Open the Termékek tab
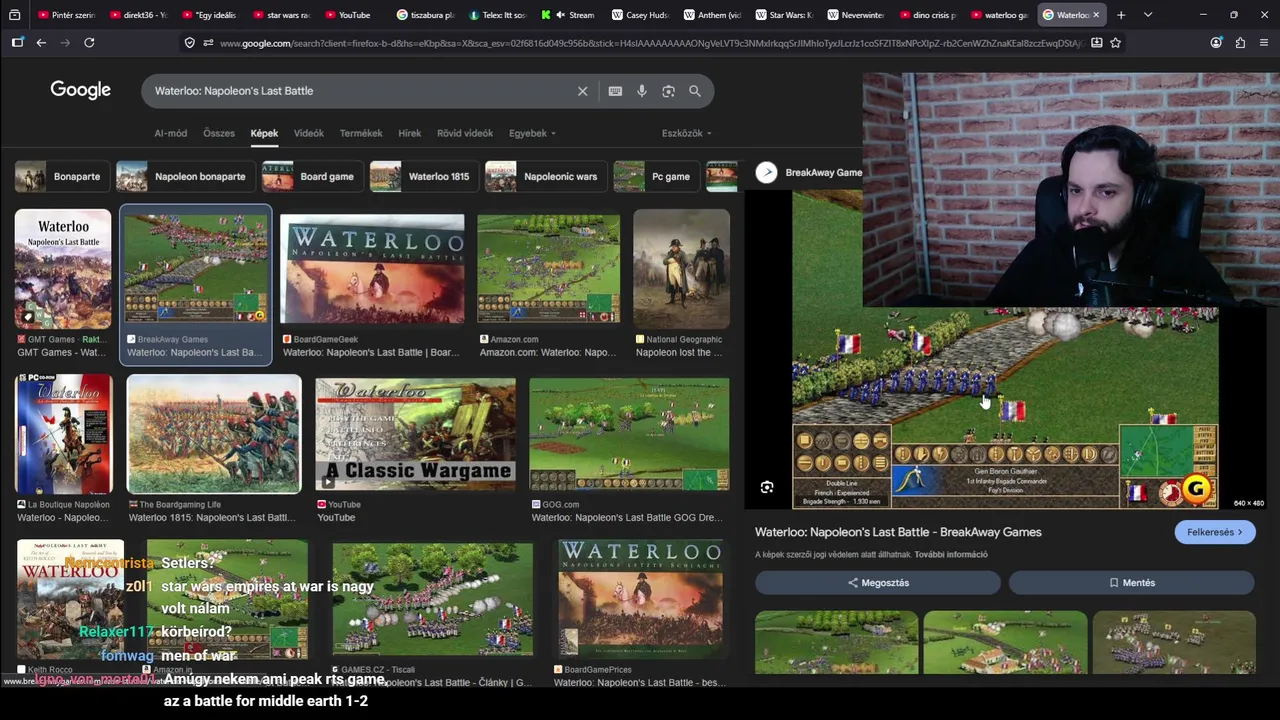Image resolution: width=1280 pixels, height=720 pixels. point(361,133)
